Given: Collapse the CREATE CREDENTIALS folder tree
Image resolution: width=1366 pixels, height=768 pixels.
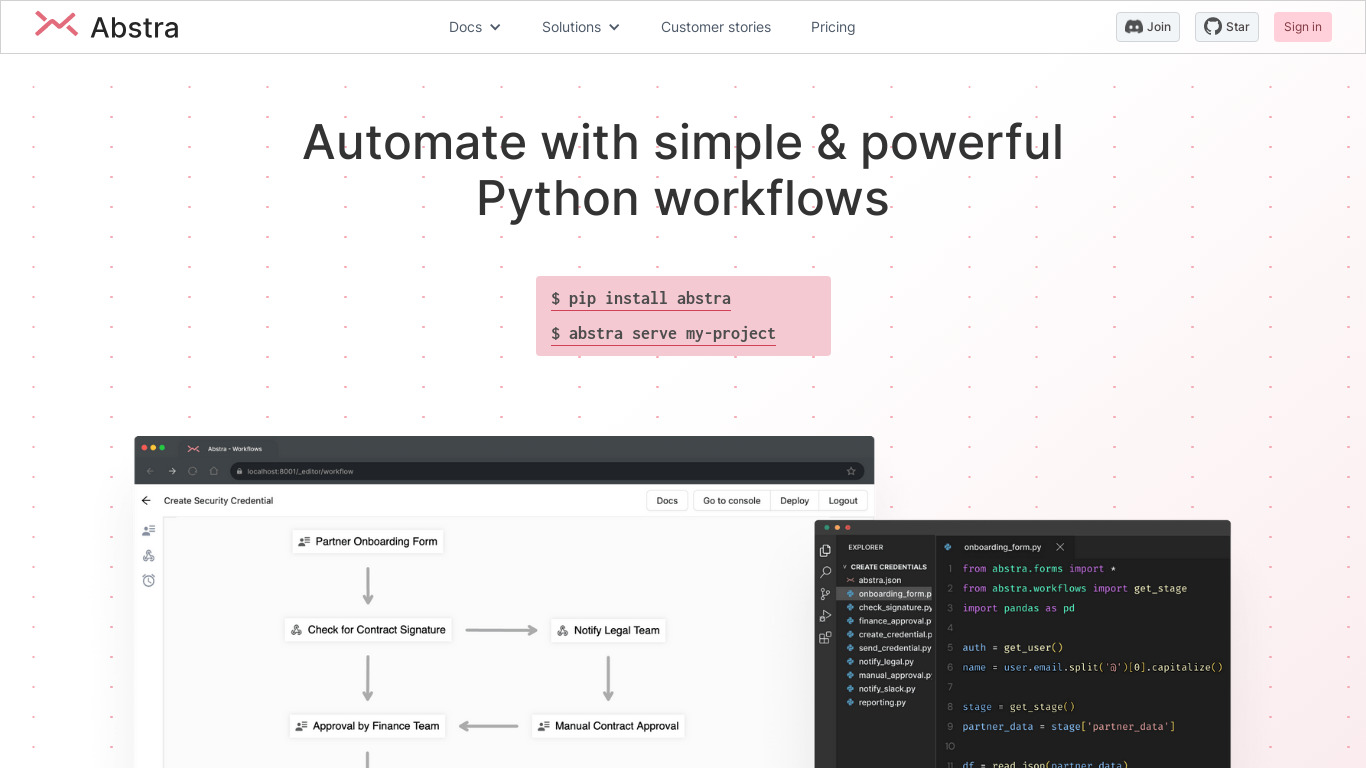Looking at the screenshot, I should tap(845, 567).
